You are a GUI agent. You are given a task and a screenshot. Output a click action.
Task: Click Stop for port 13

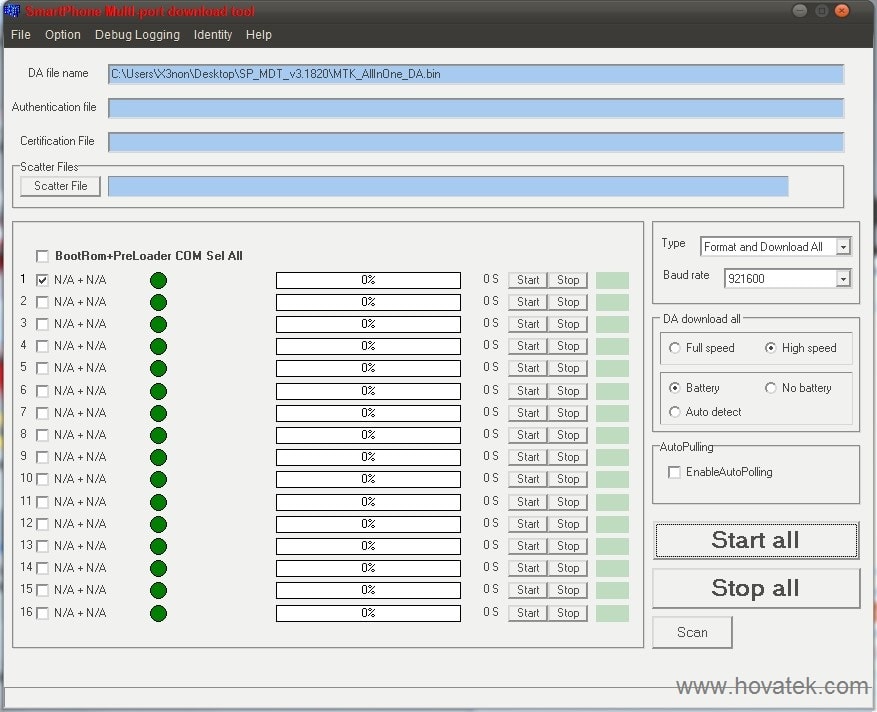568,546
